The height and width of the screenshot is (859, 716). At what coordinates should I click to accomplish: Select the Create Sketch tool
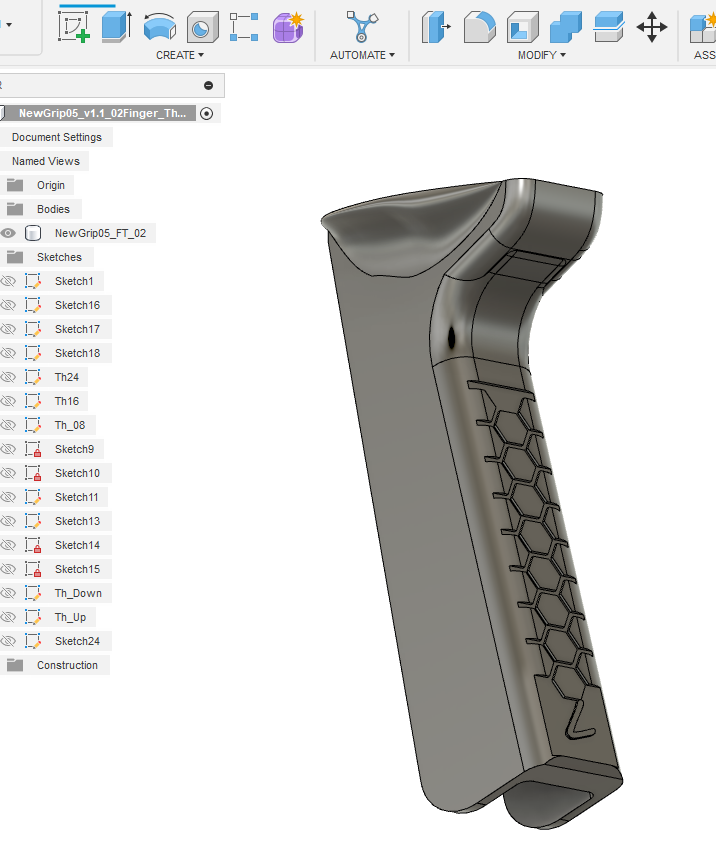tap(74, 27)
